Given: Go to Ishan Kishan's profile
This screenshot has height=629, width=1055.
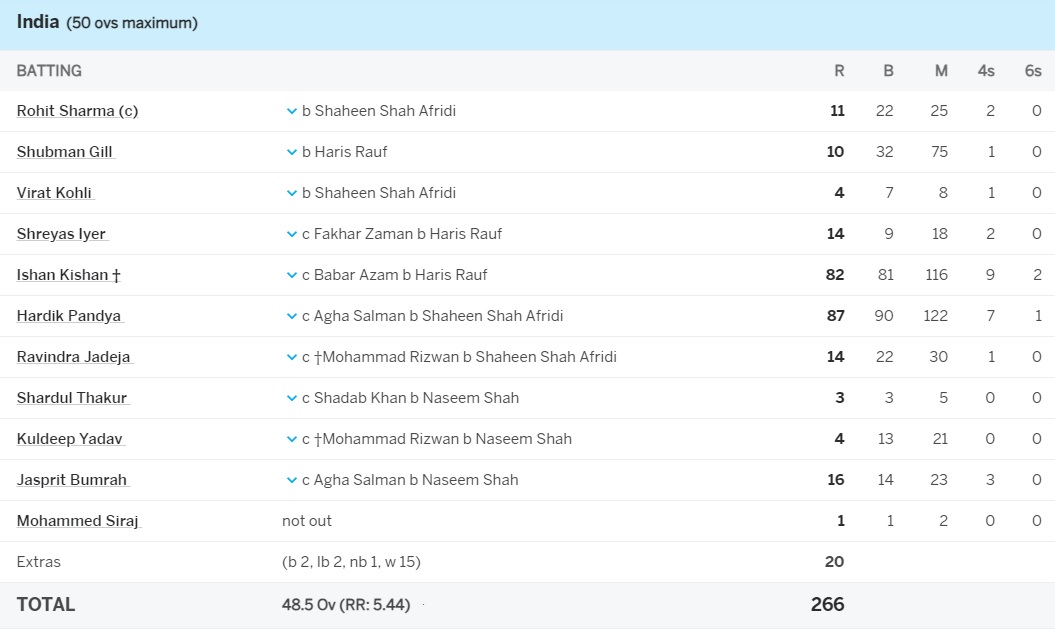Looking at the screenshot, I should 68,275.
